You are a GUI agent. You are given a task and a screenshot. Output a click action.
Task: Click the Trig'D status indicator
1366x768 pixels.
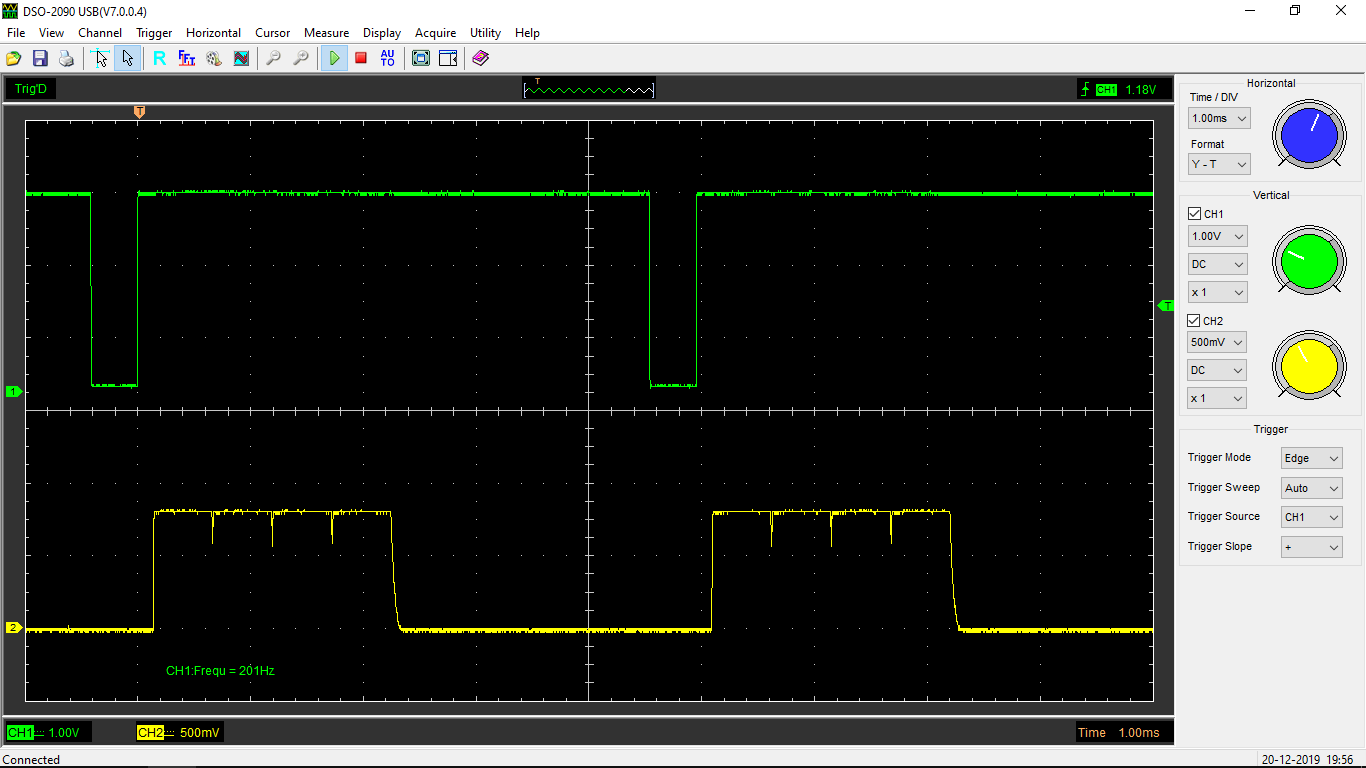pos(31,89)
